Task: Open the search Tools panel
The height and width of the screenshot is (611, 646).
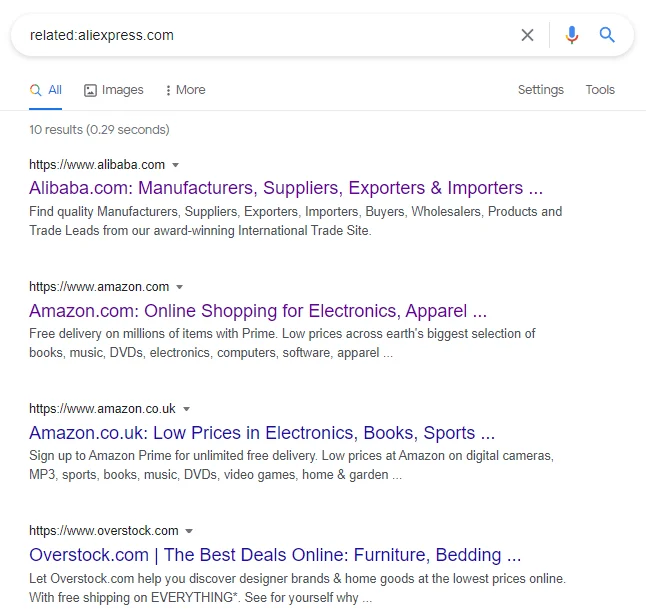Action: click(x=600, y=90)
